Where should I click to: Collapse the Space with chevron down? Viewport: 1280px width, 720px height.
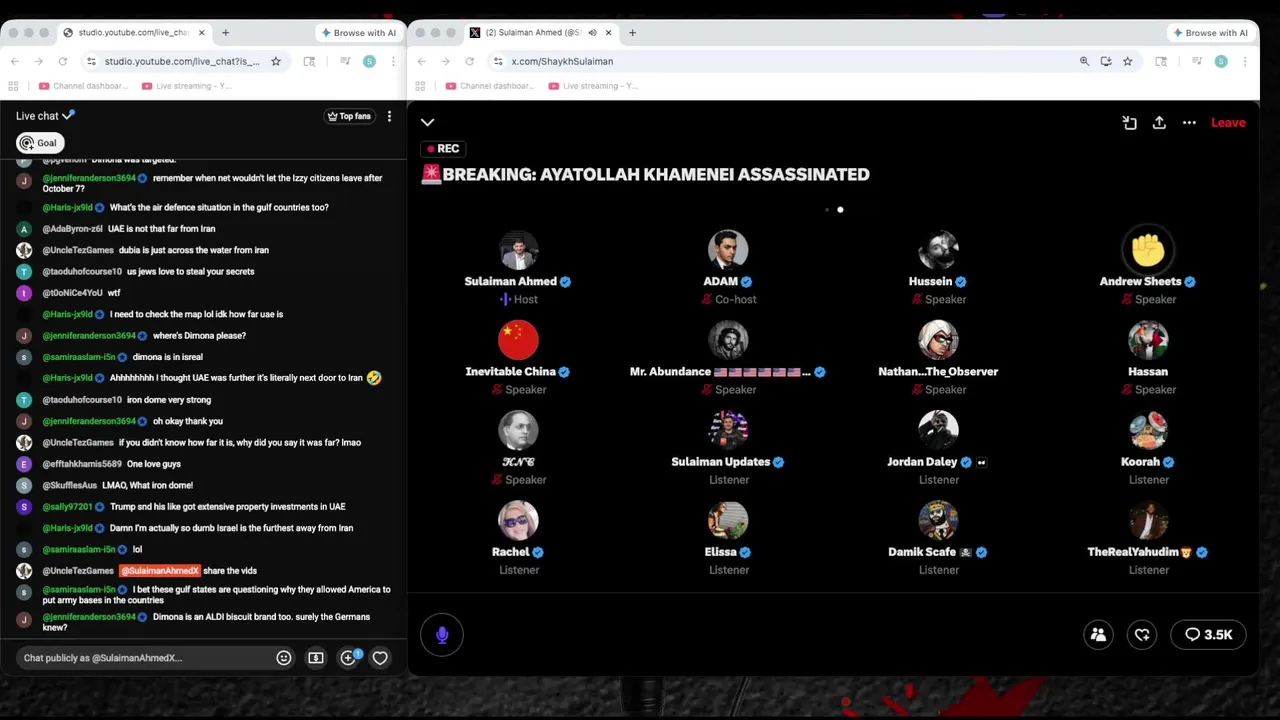tap(427, 122)
